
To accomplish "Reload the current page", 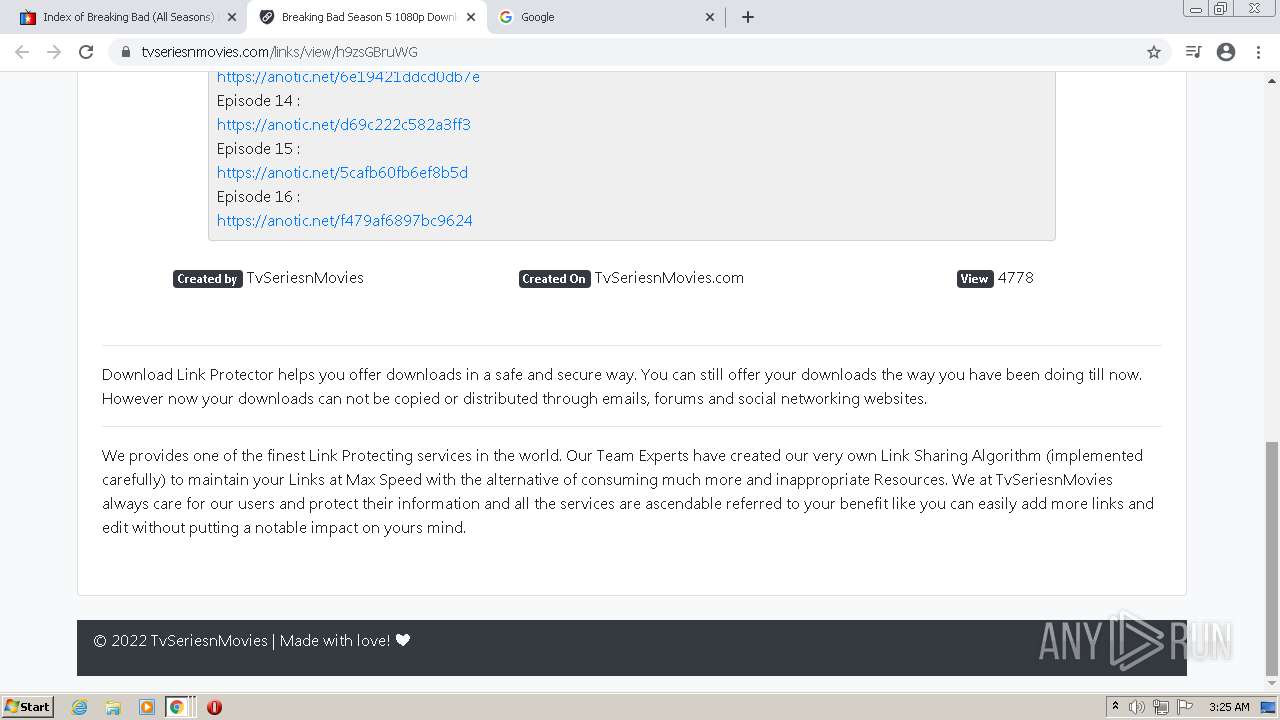I will pyautogui.click(x=86, y=52).
